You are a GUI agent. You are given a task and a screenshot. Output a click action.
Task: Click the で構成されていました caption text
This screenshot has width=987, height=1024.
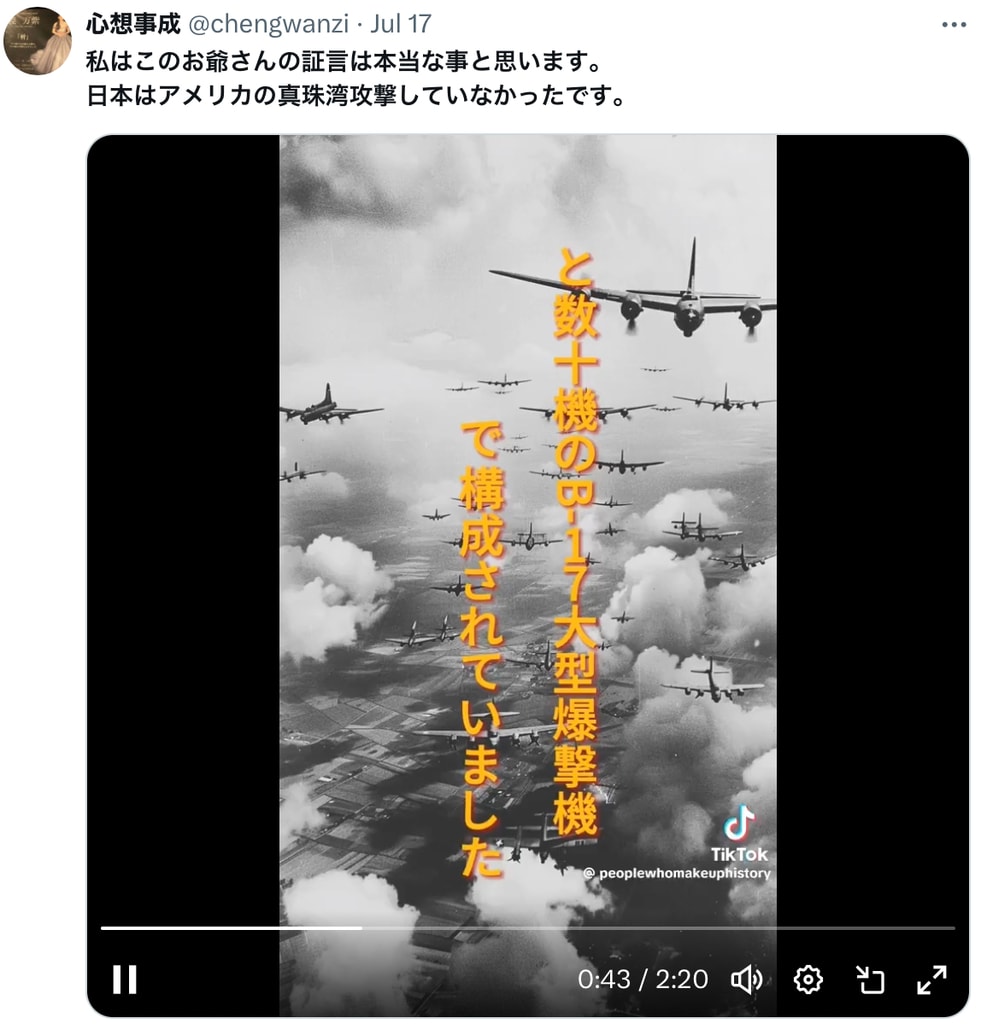482,648
